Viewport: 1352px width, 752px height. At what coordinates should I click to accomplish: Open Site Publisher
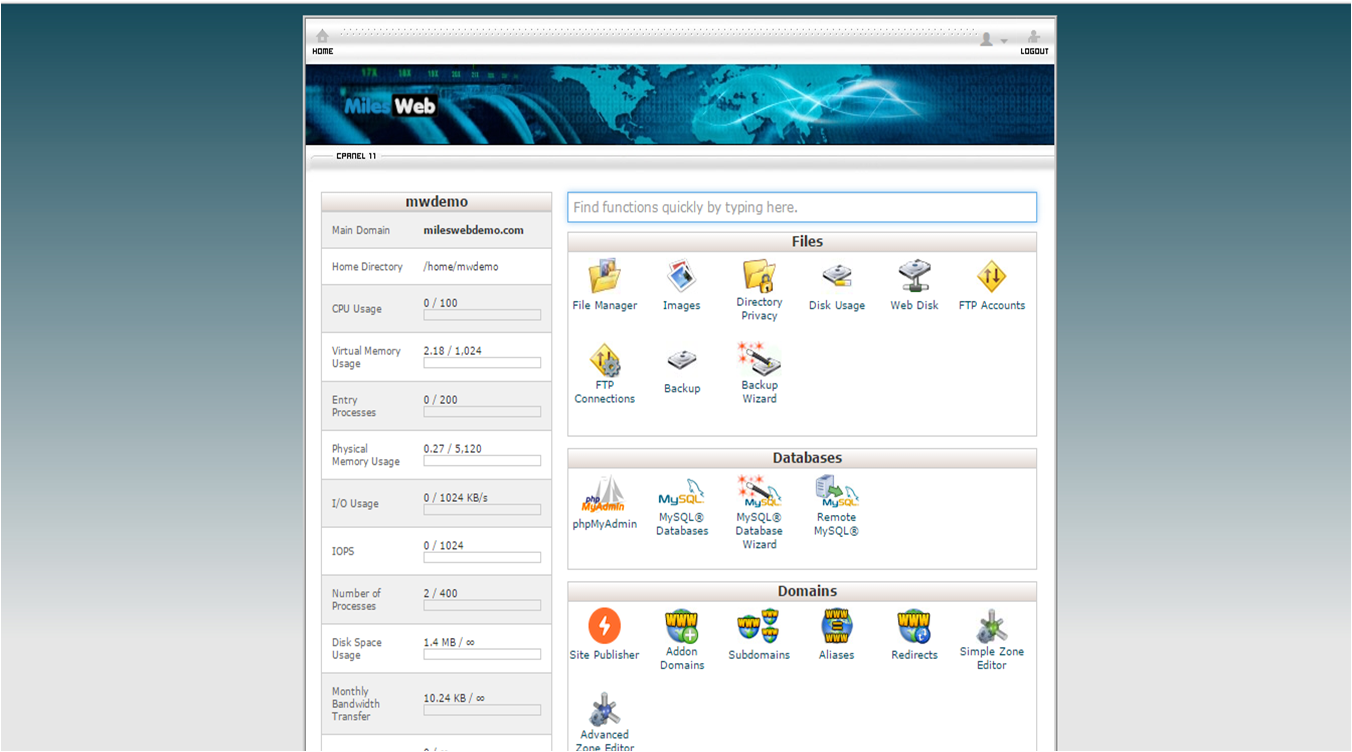coord(604,626)
